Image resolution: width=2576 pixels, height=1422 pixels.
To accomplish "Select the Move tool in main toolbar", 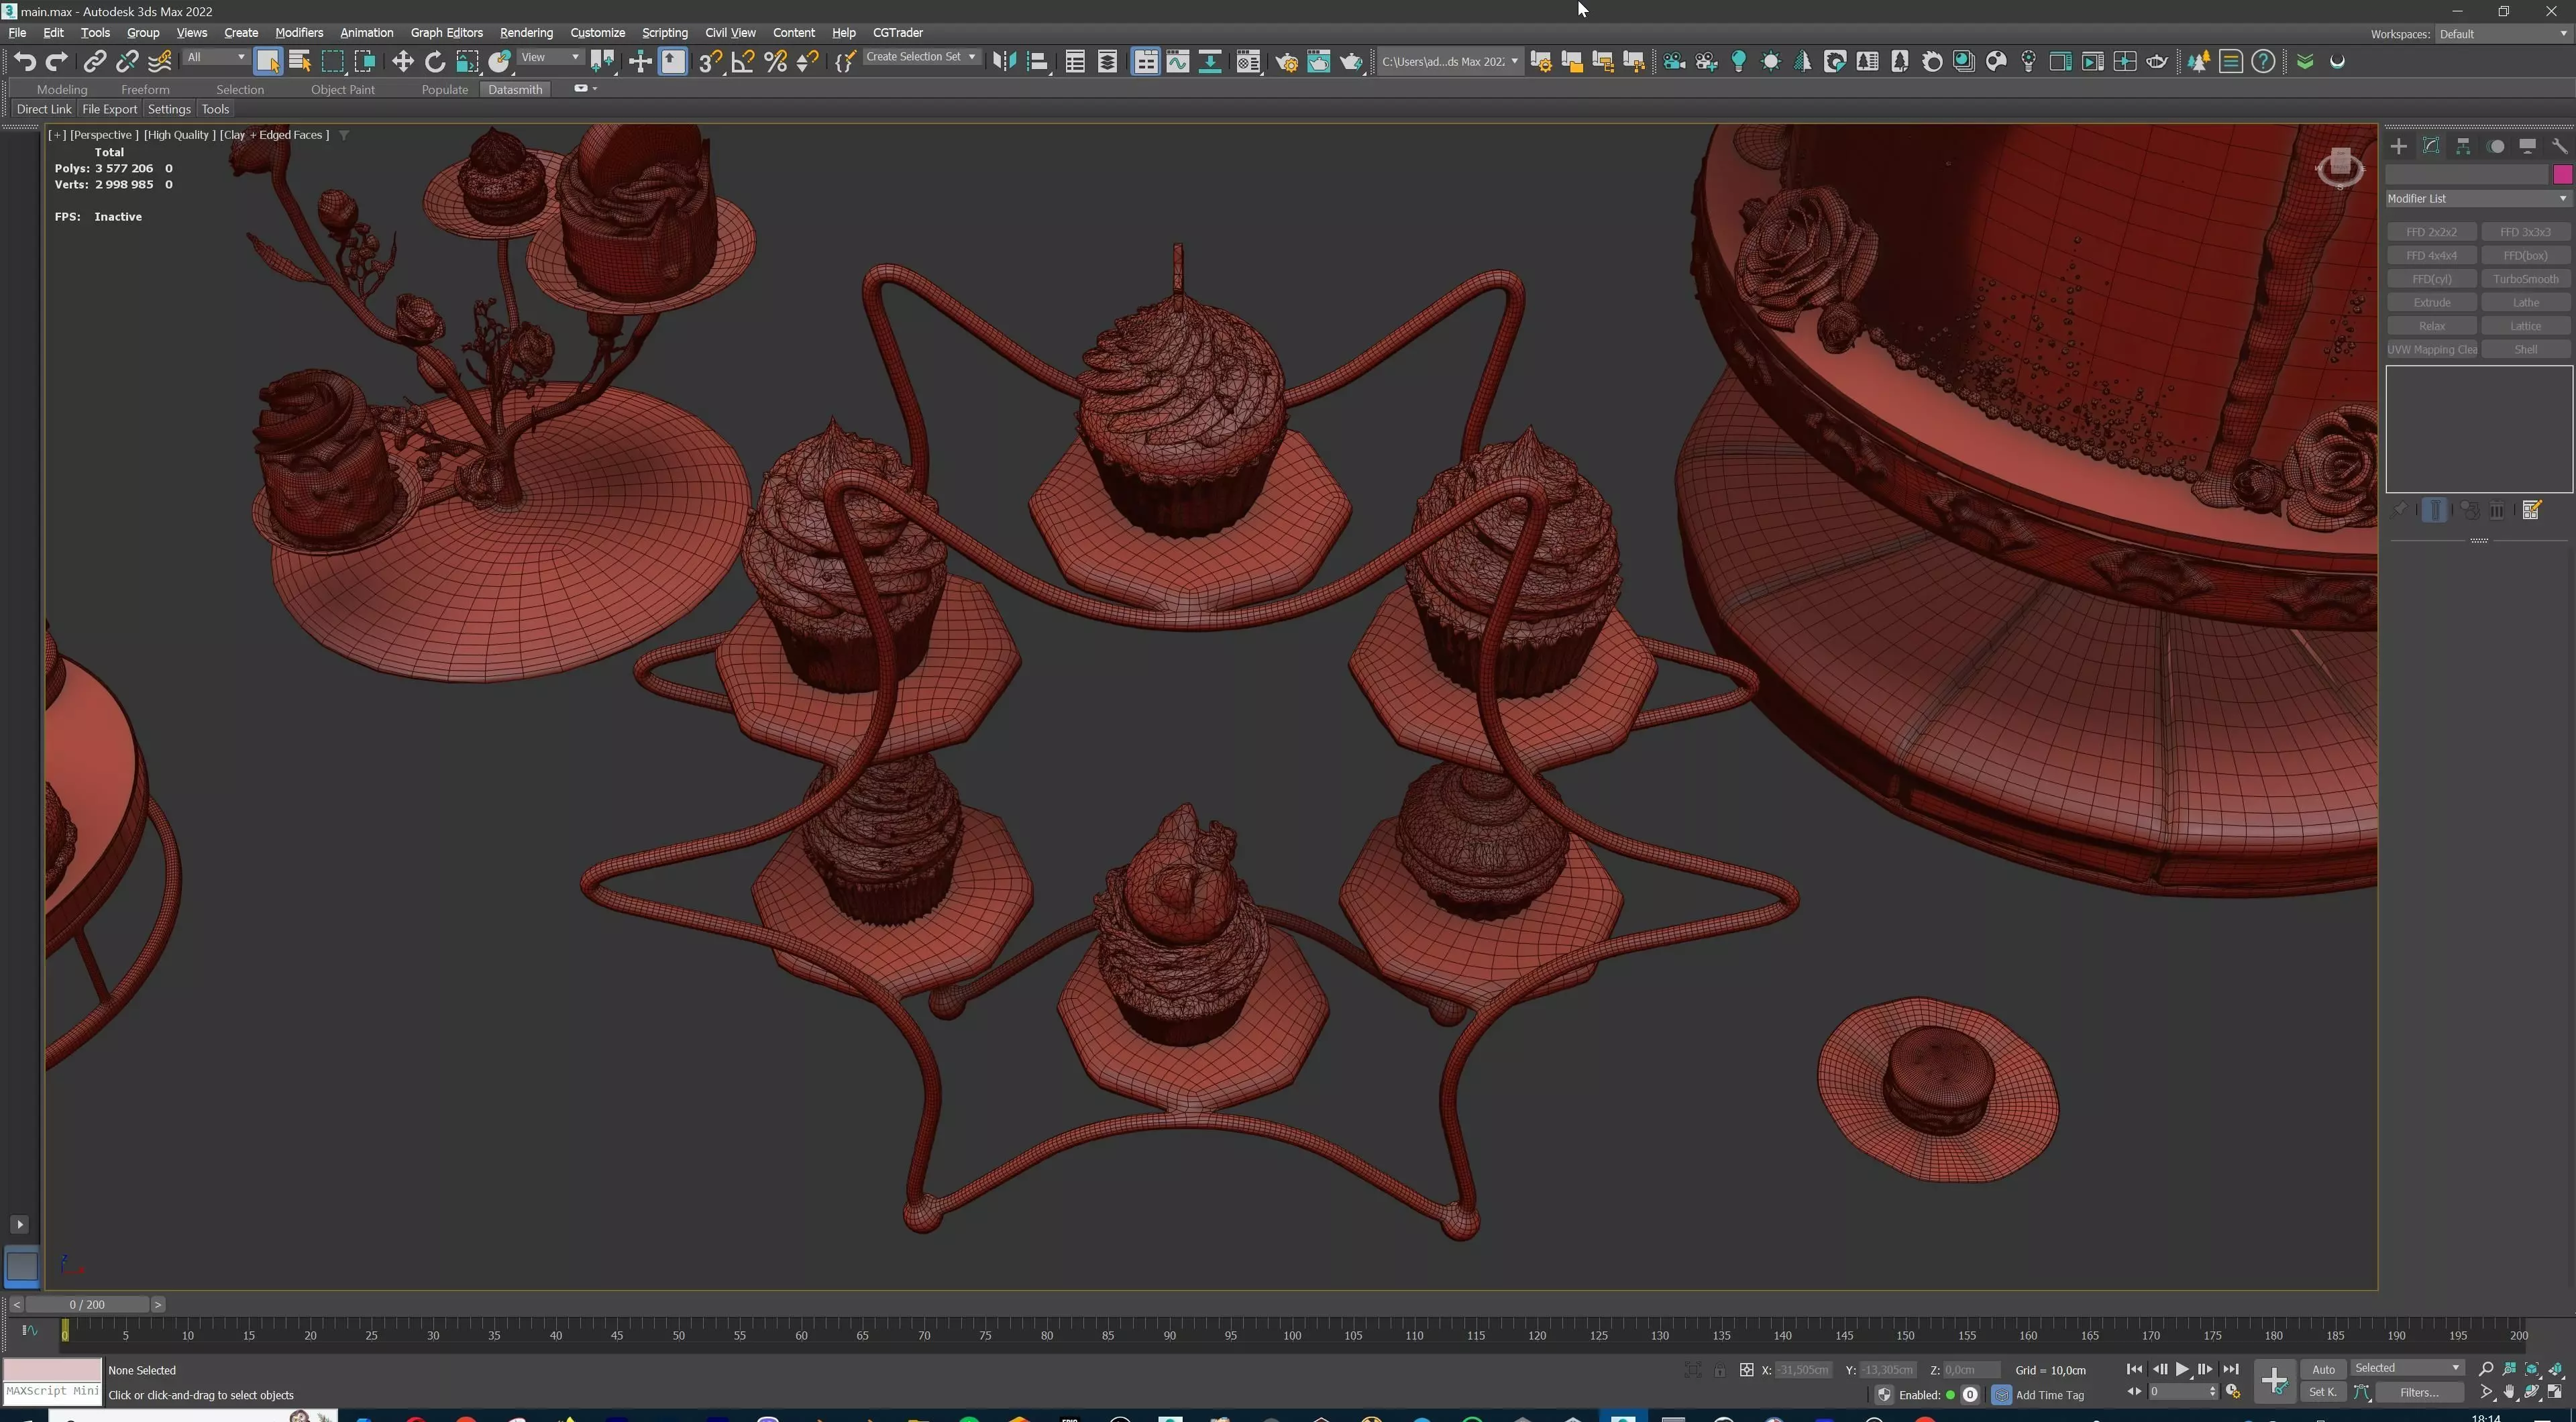I will point(402,62).
